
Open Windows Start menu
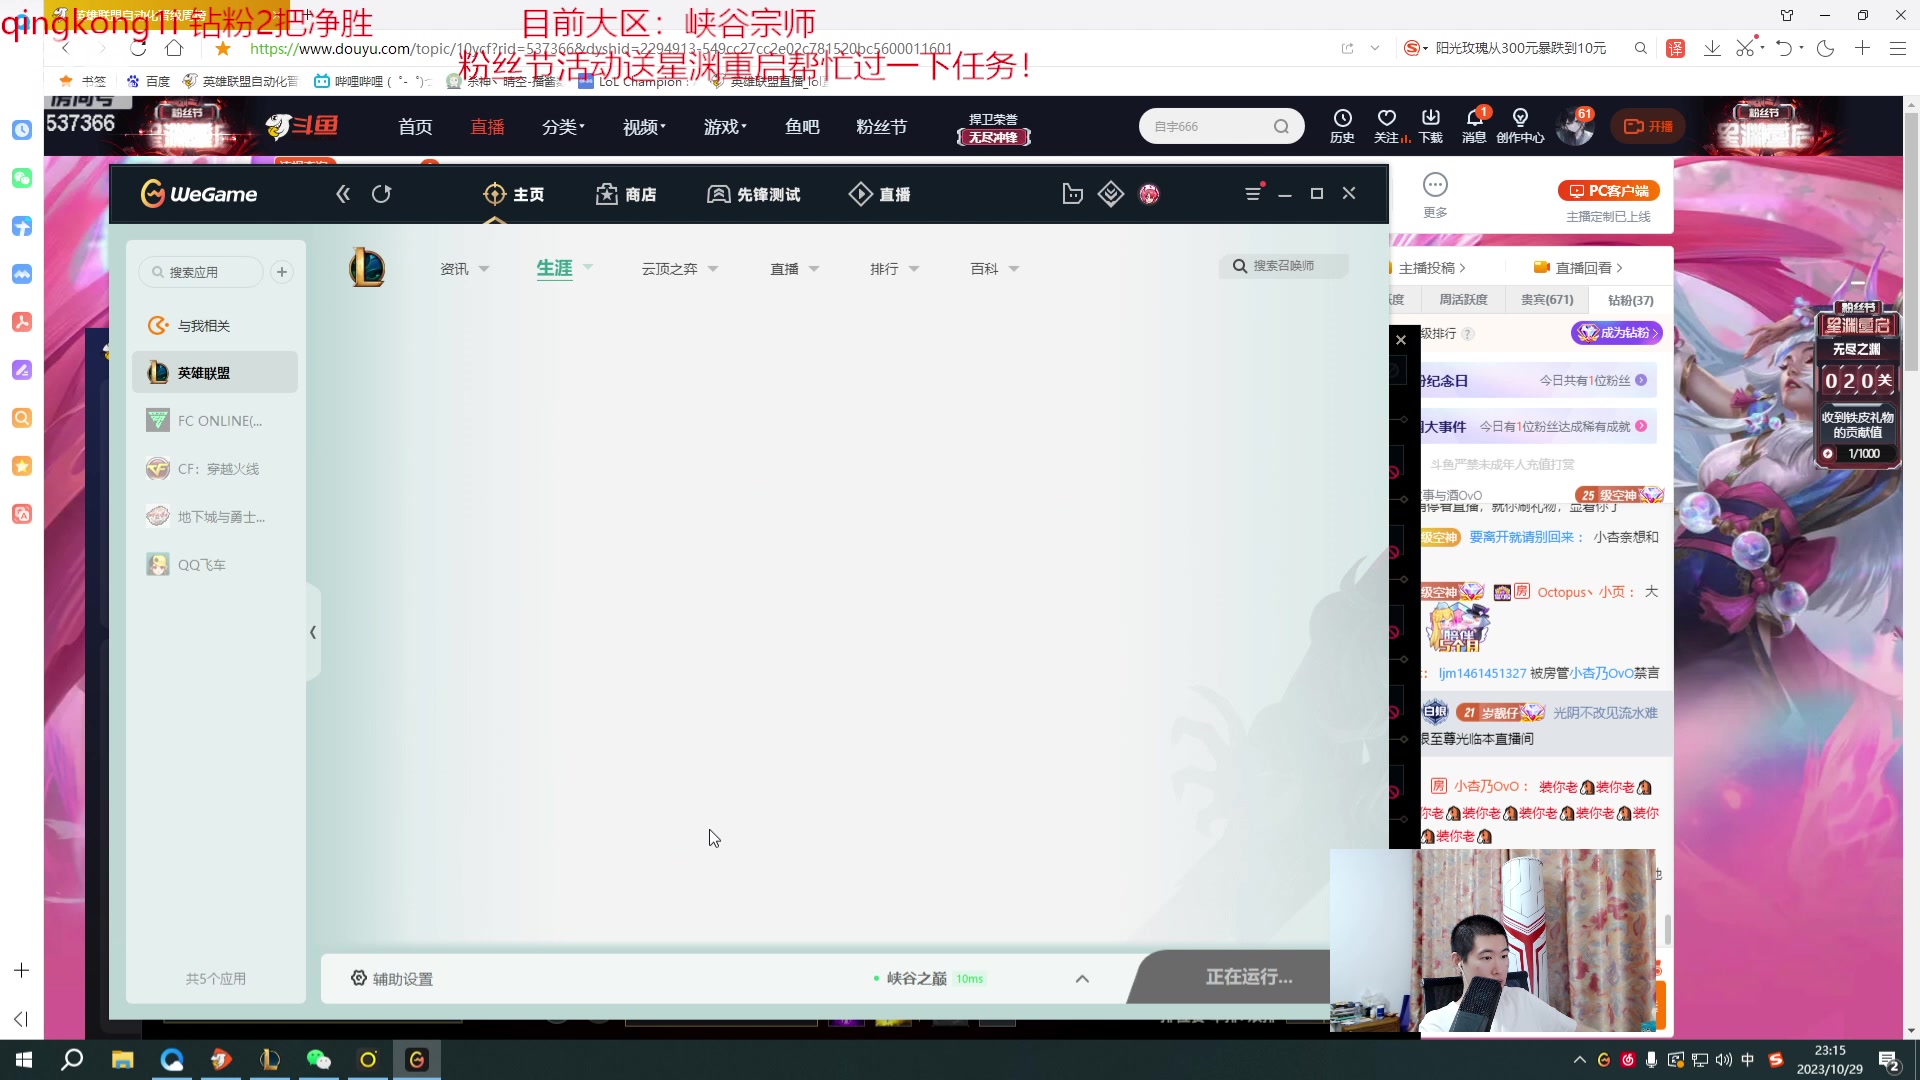point(24,1060)
